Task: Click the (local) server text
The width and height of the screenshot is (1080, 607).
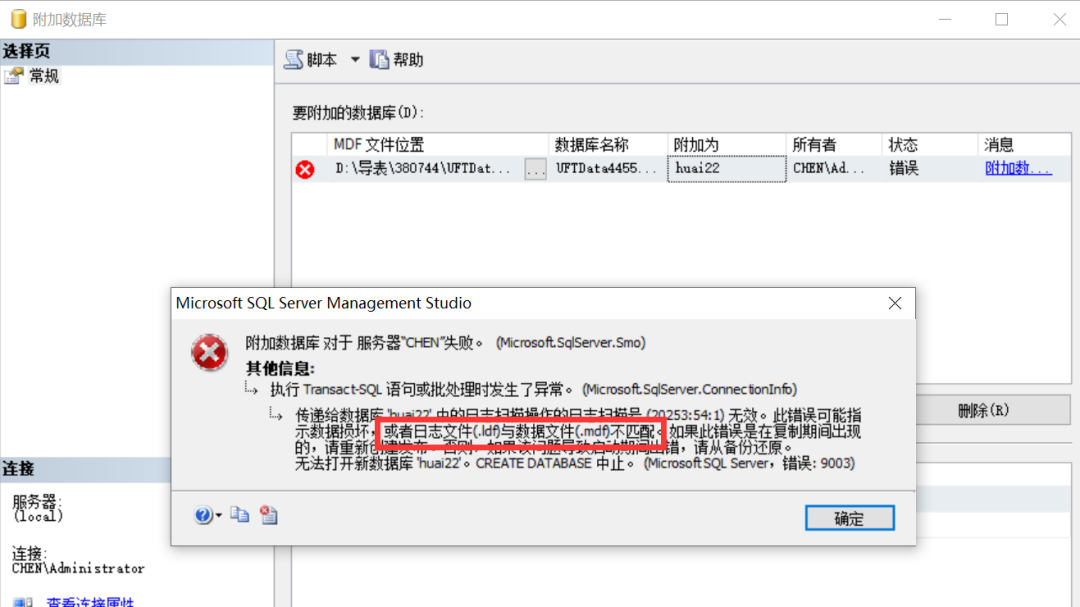Action: [38, 517]
